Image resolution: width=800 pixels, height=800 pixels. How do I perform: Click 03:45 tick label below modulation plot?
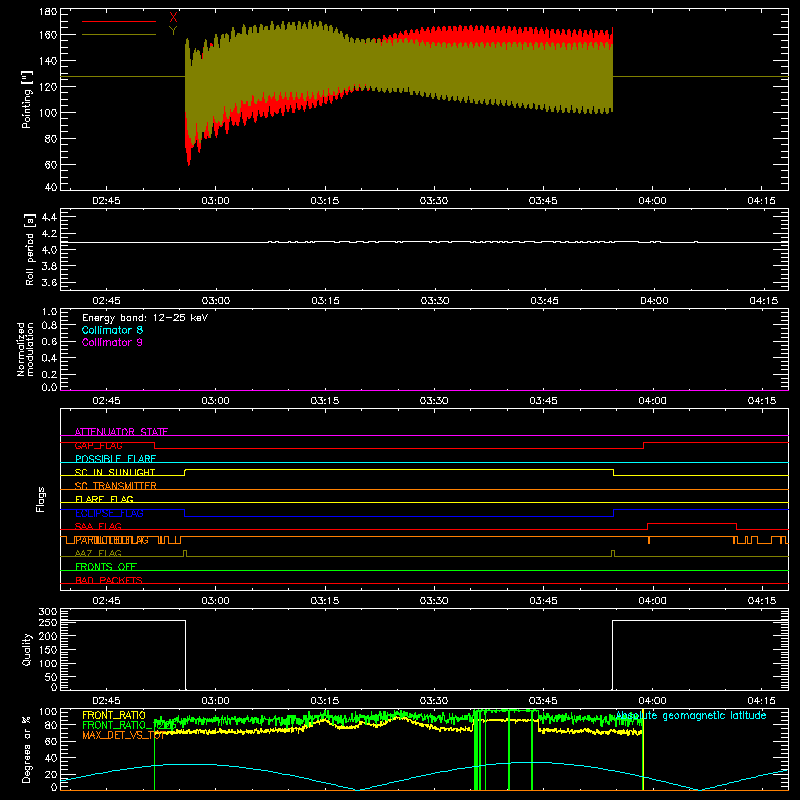click(x=543, y=401)
